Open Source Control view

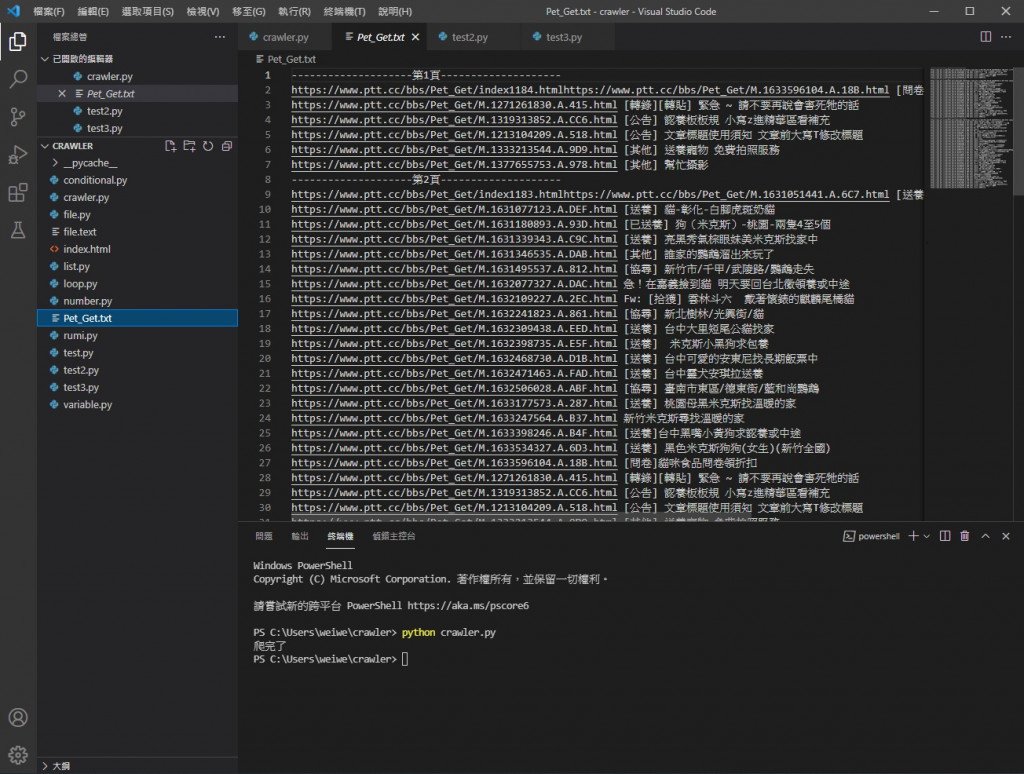(x=18, y=117)
